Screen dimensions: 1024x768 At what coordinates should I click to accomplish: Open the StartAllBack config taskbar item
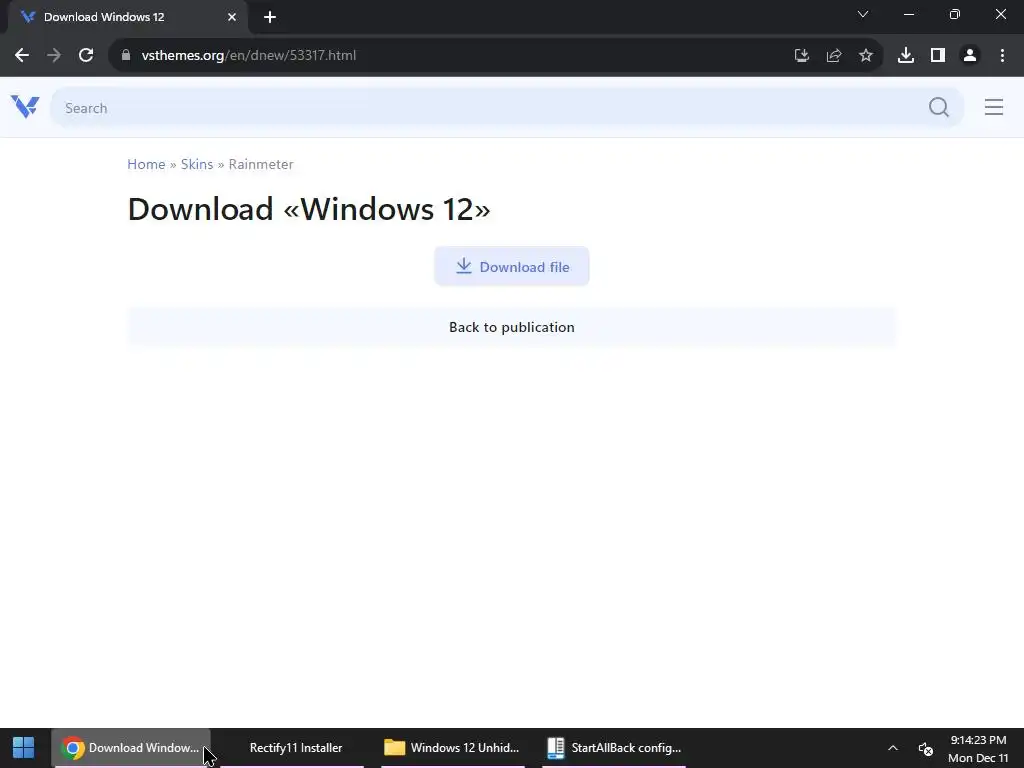[614, 748]
